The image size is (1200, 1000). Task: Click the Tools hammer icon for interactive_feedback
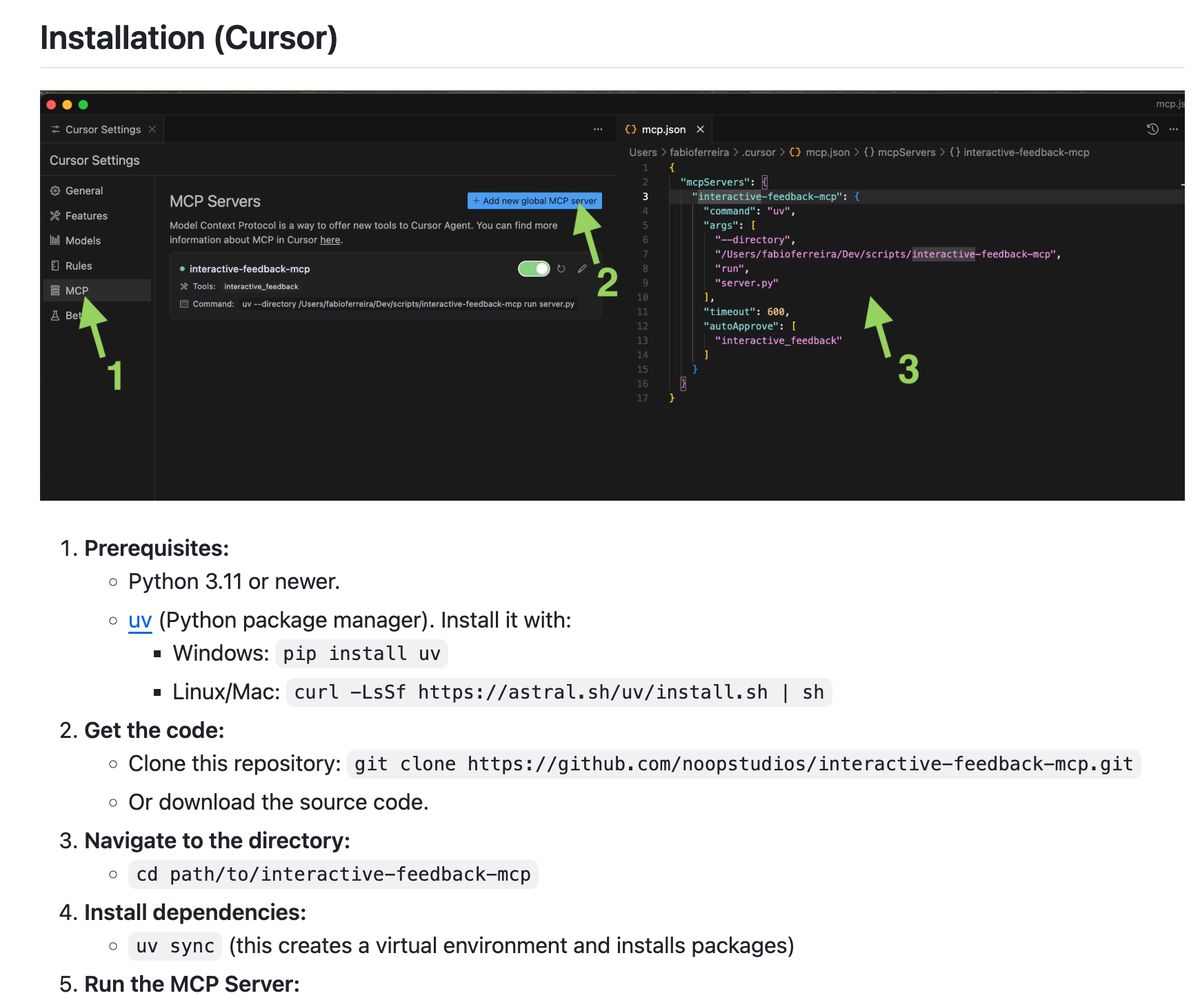click(186, 288)
